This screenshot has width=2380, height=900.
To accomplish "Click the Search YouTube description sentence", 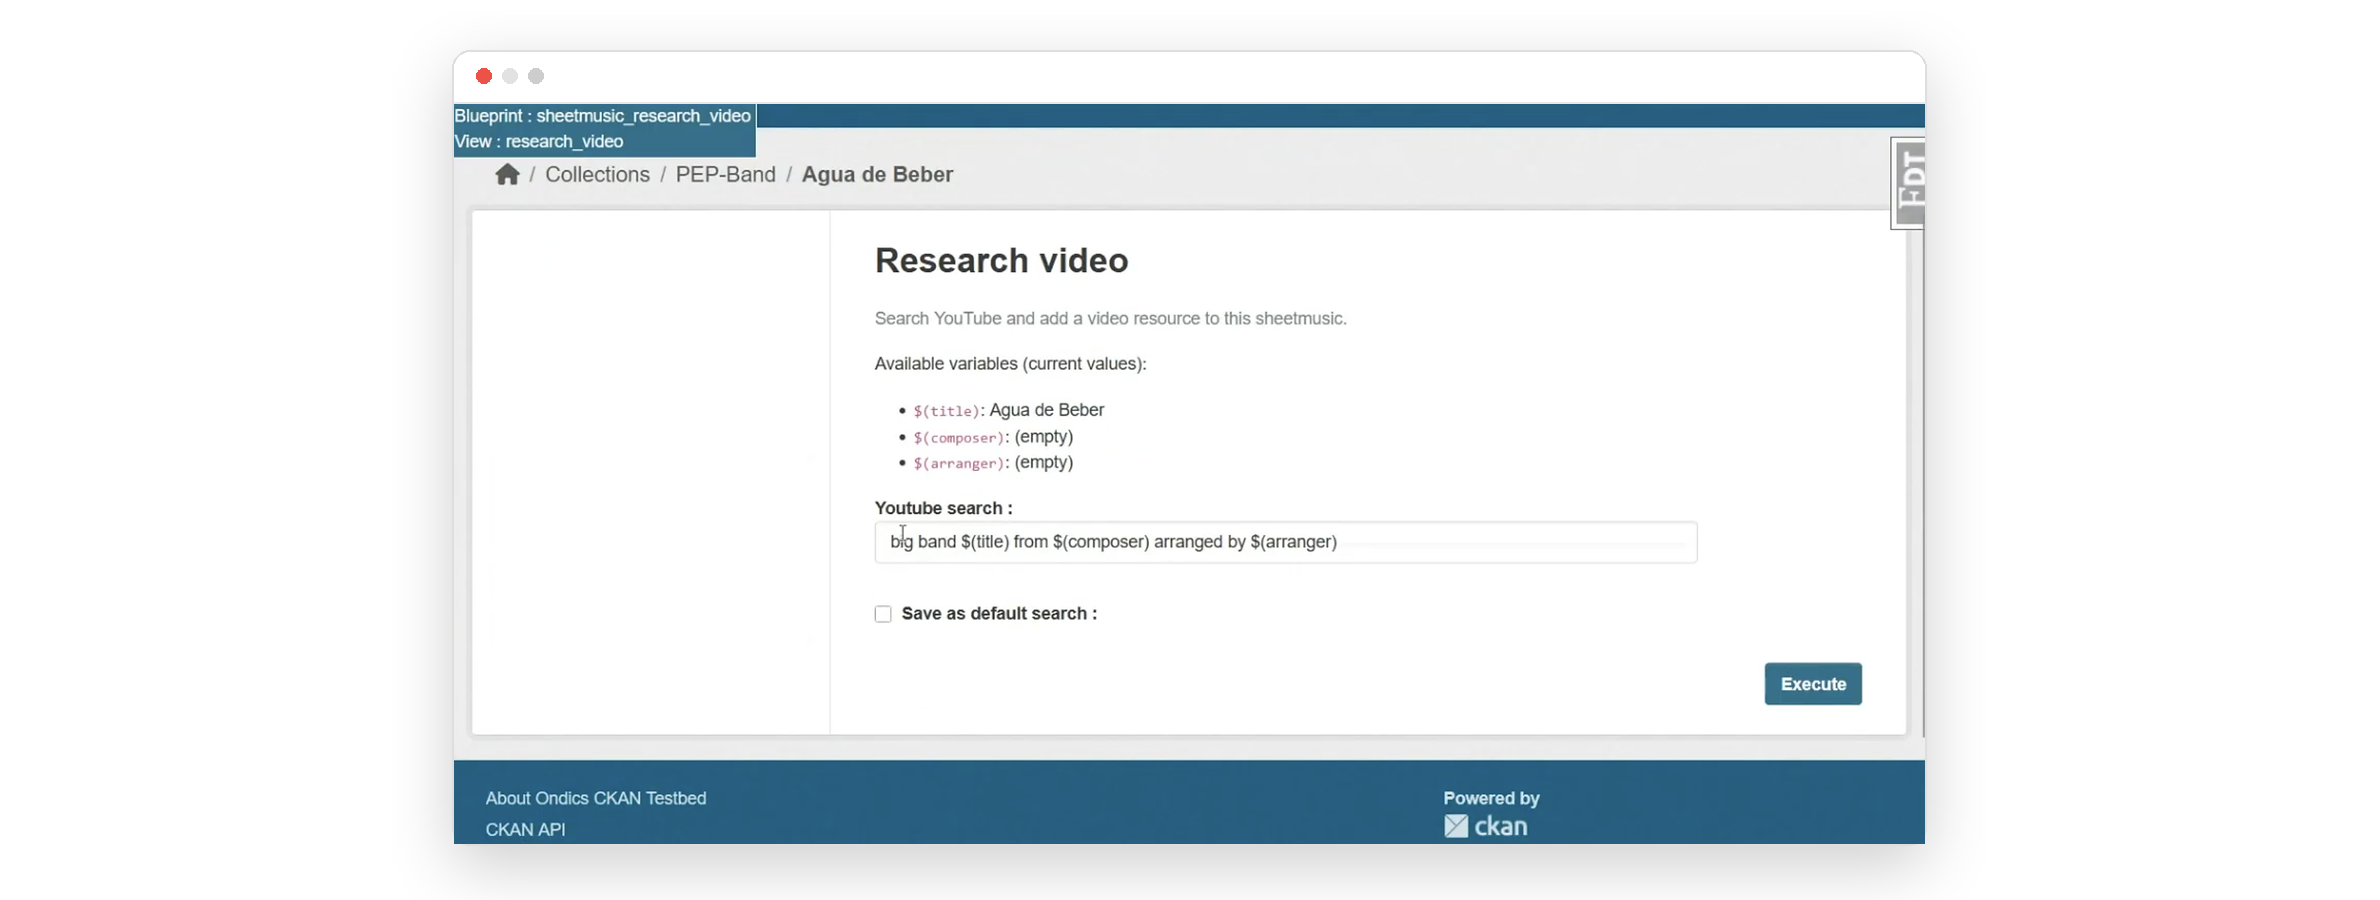I will point(1110,318).
